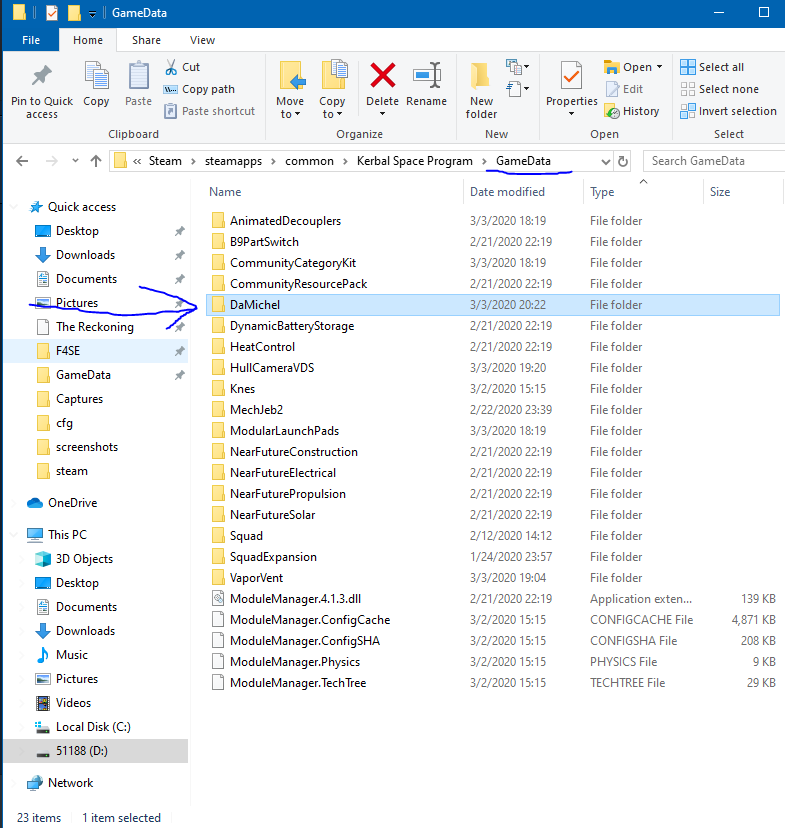This screenshot has width=785, height=828.
Task: Click Pin to Quick access icon
Action: pos(42,76)
